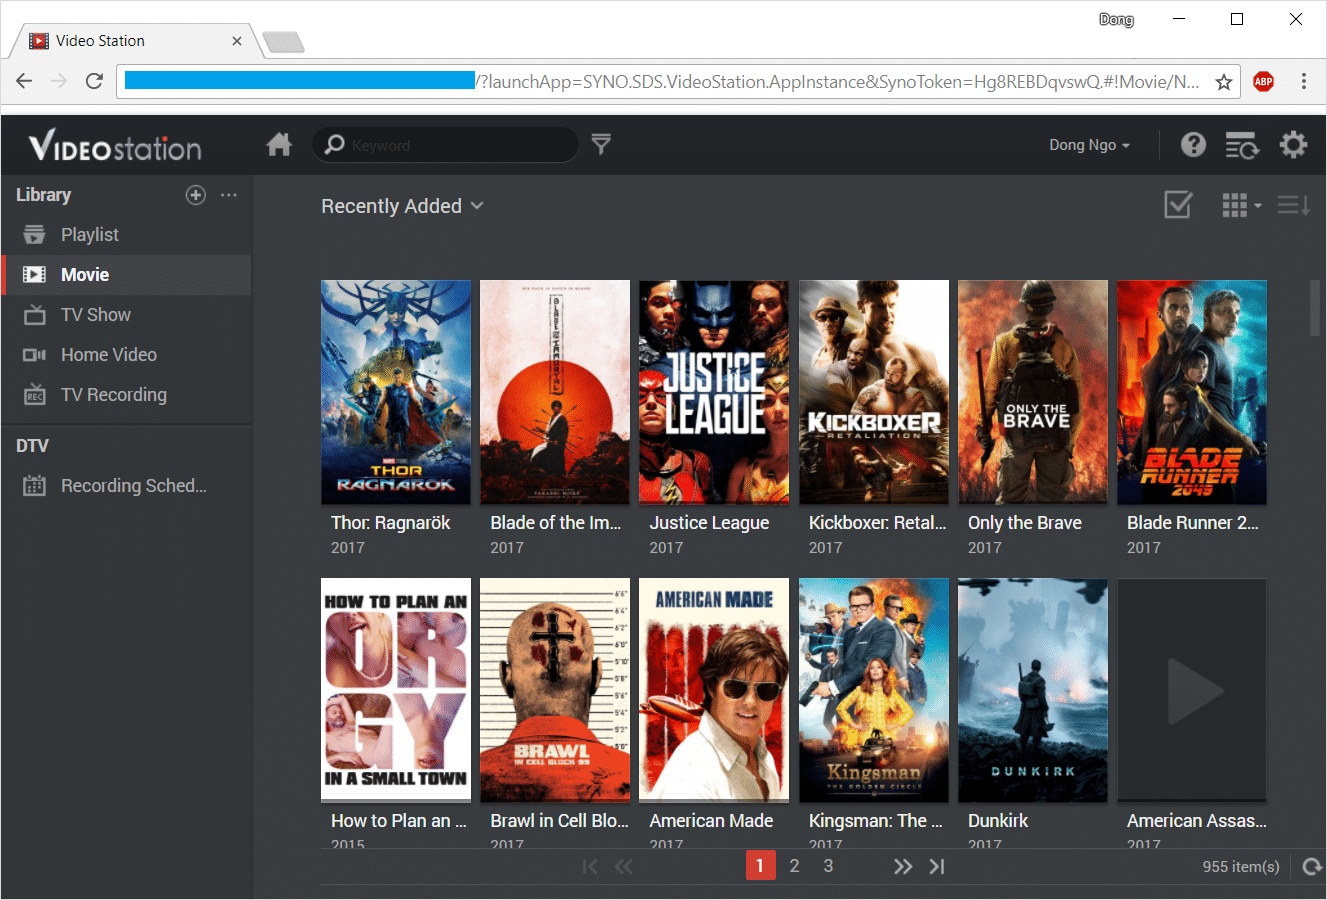Image resolution: width=1327 pixels, height=900 pixels.
Task: Click the browser back arrow
Action: (x=25, y=82)
